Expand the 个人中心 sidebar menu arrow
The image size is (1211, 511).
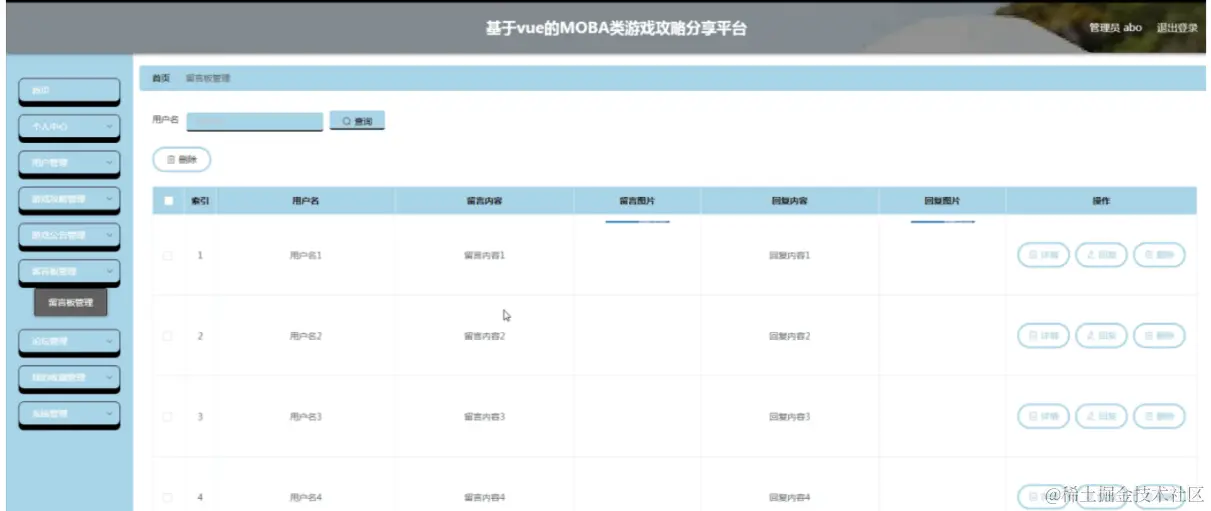(x=108, y=127)
